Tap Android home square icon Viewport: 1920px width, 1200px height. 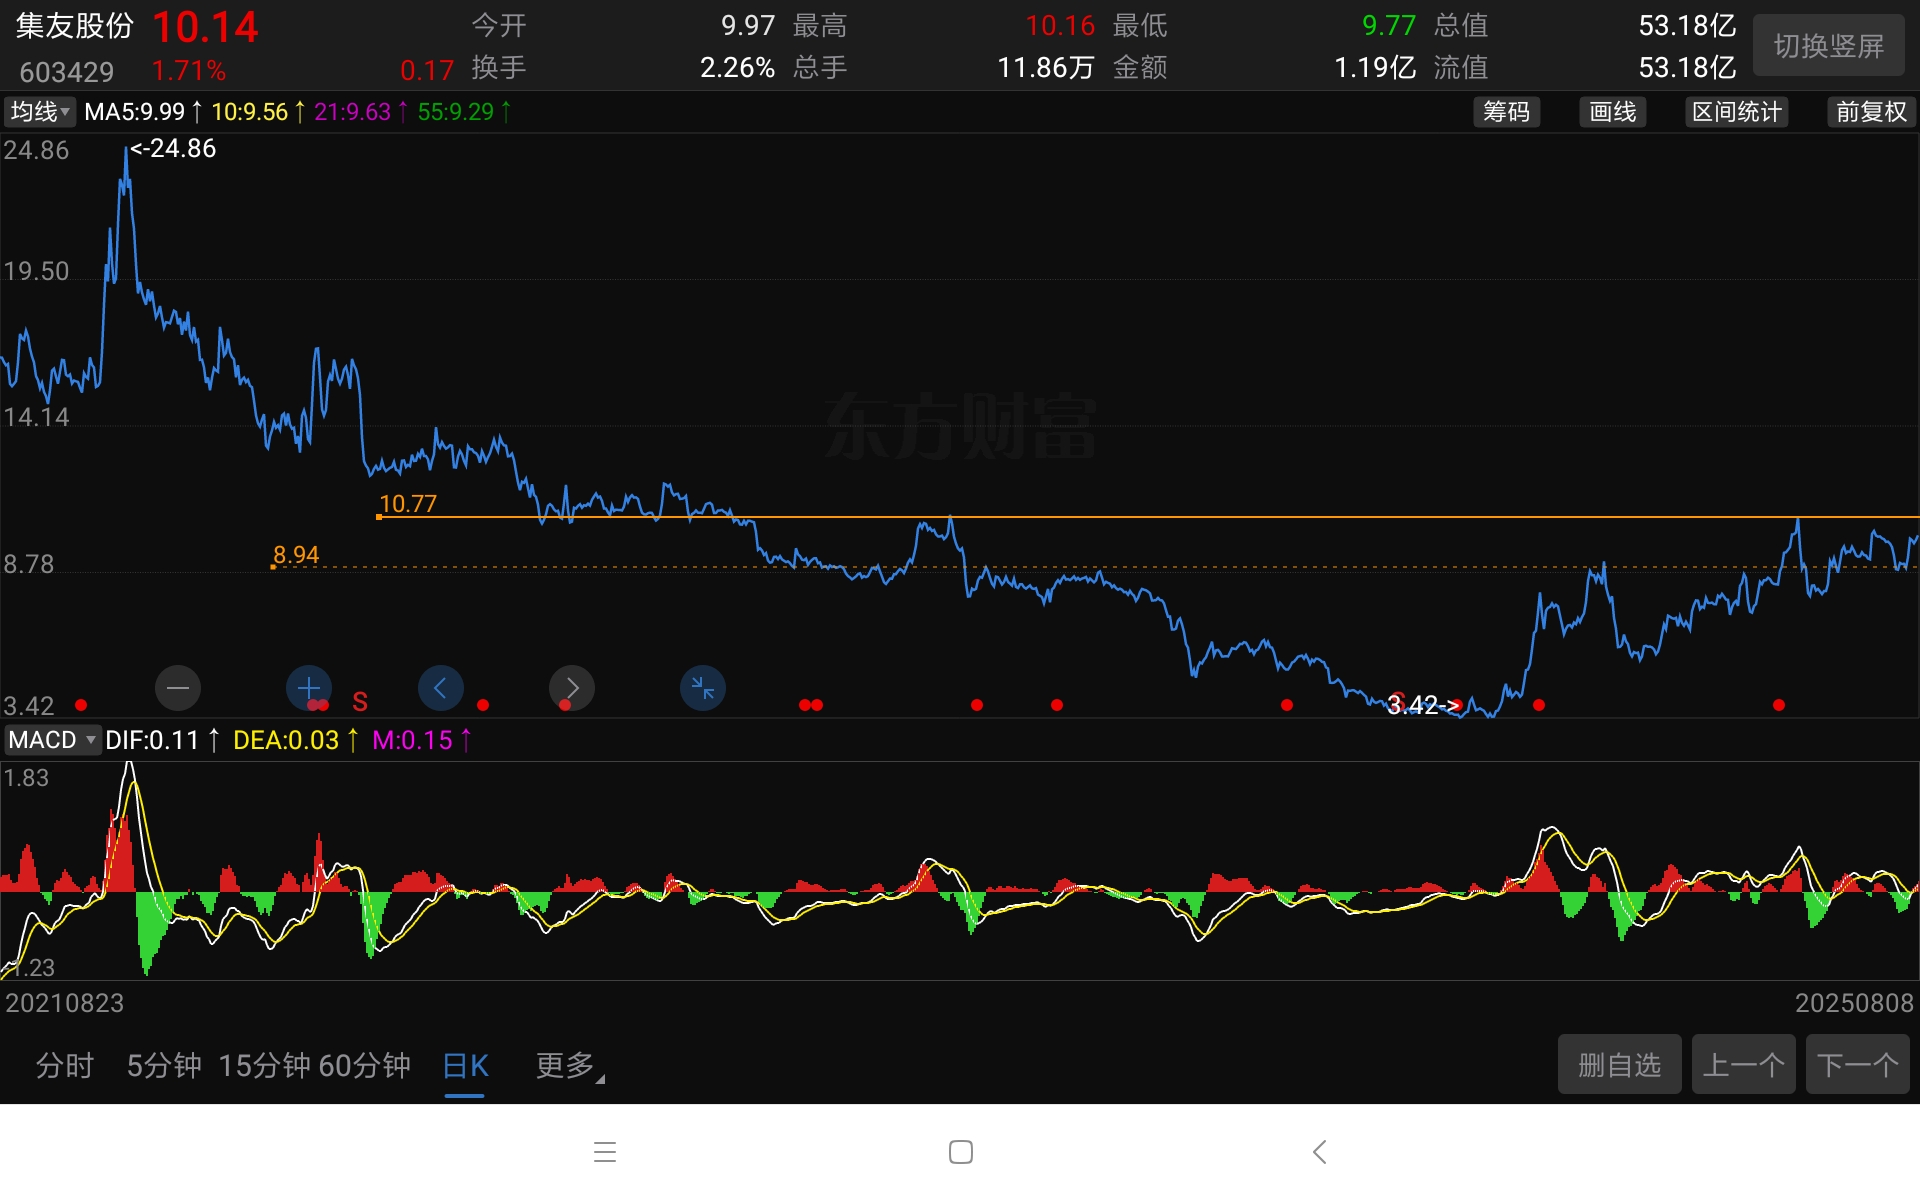pyautogui.click(x=961, y=1152)
